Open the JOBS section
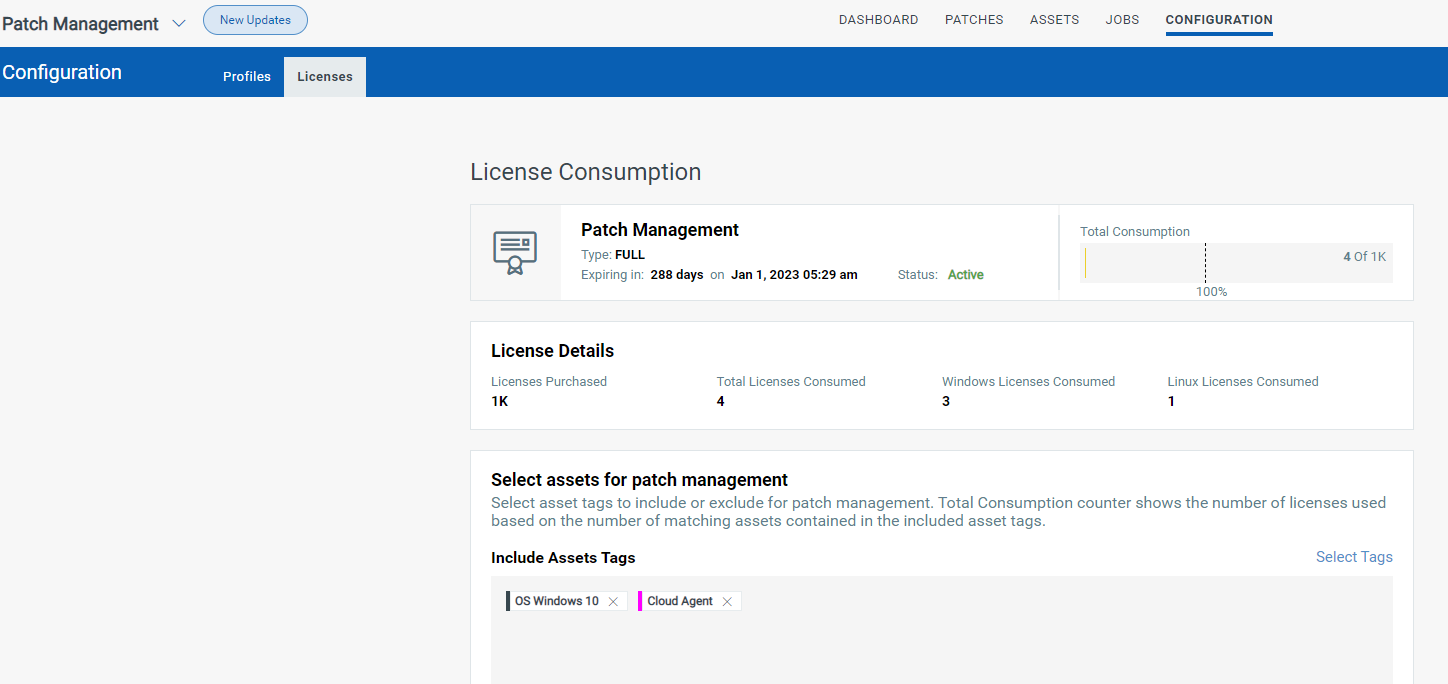 coord(1122,19)
